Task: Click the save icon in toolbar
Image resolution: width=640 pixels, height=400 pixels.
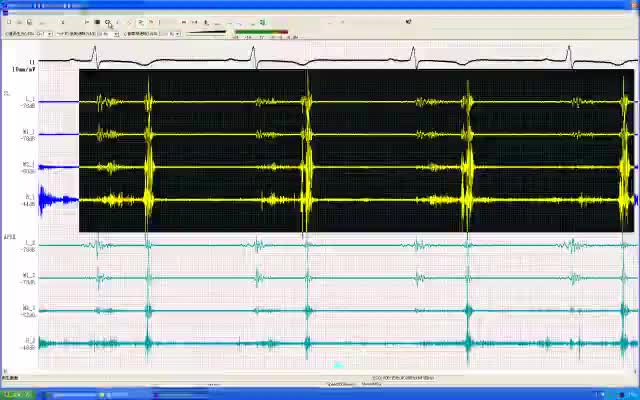Action: (x=29, y=22)
